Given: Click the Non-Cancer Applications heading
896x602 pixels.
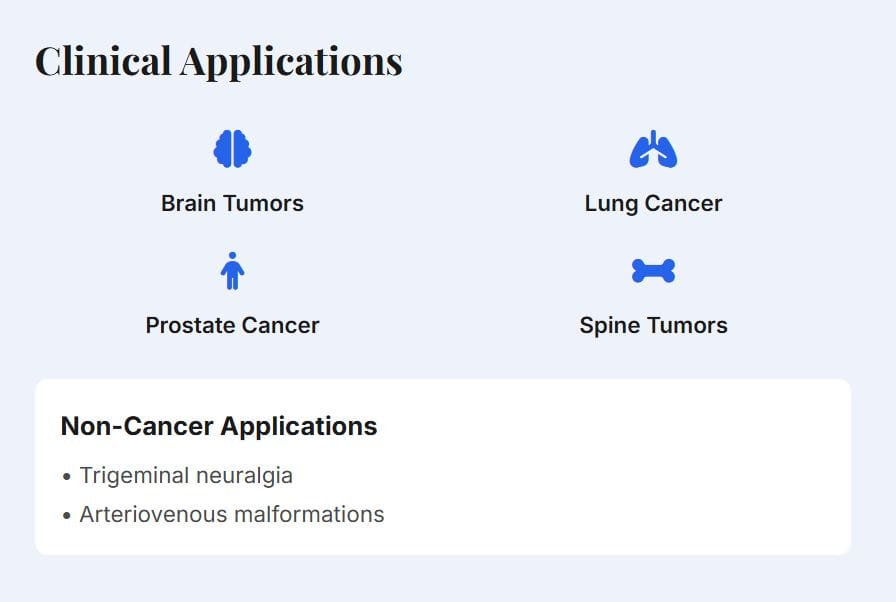Looking at the screenshot, I should point(219,426).
